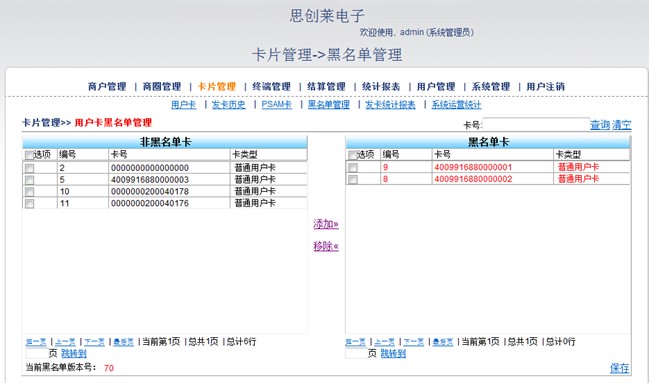Viewport: 654px width, 389px height.
Task: Check the row with card 0000000000000000
Action: coord(29,168)
